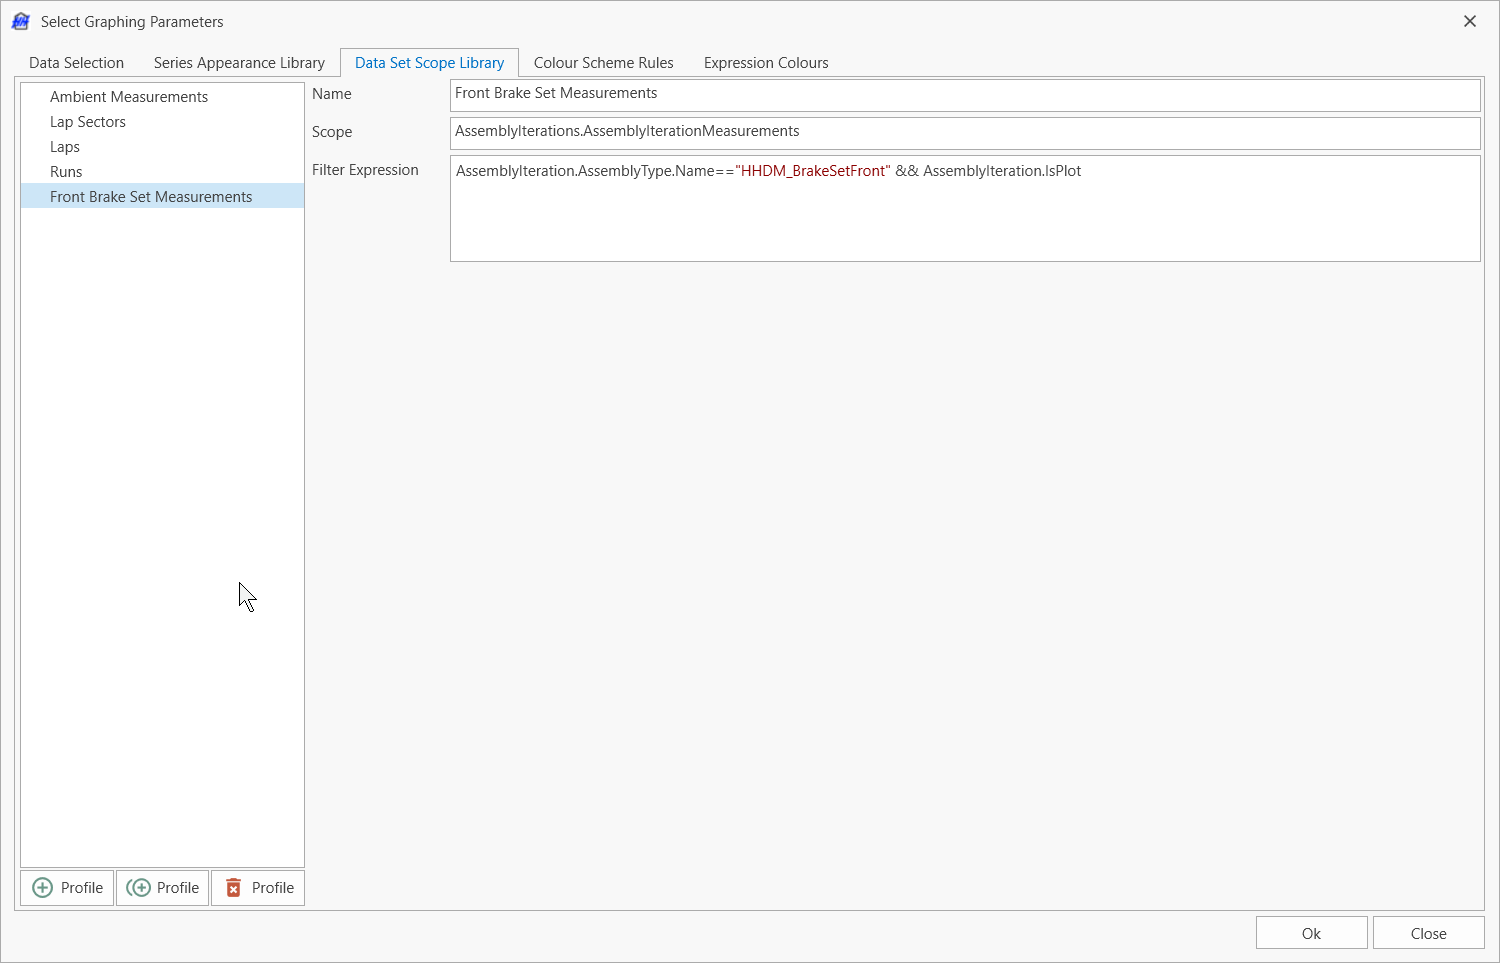This screenshot has height=963, width=1500.
Task: Select Ambient Measurements in the list
Action: click(x=129, y=97)
